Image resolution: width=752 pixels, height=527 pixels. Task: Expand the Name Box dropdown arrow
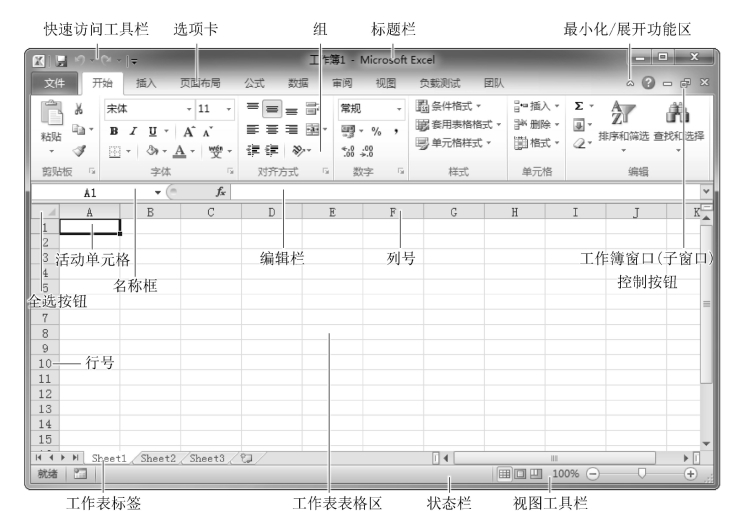pyautogui.click(x=157, y=193)
